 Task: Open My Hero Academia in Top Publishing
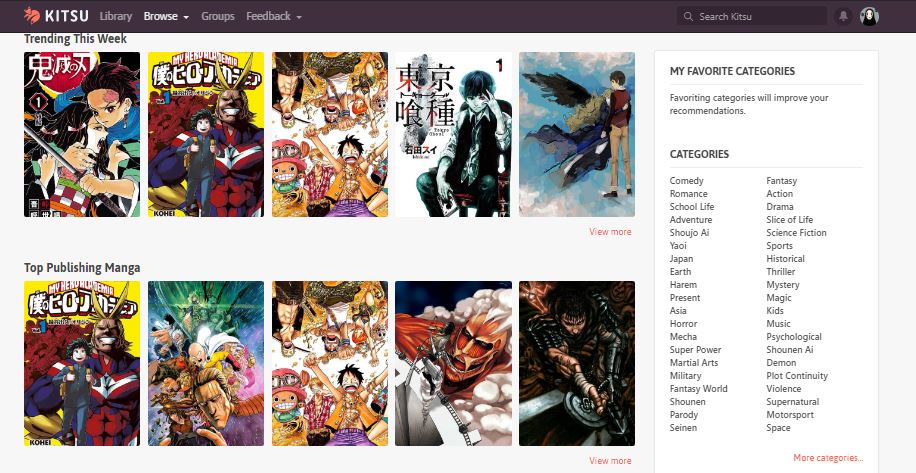[82, 363]
